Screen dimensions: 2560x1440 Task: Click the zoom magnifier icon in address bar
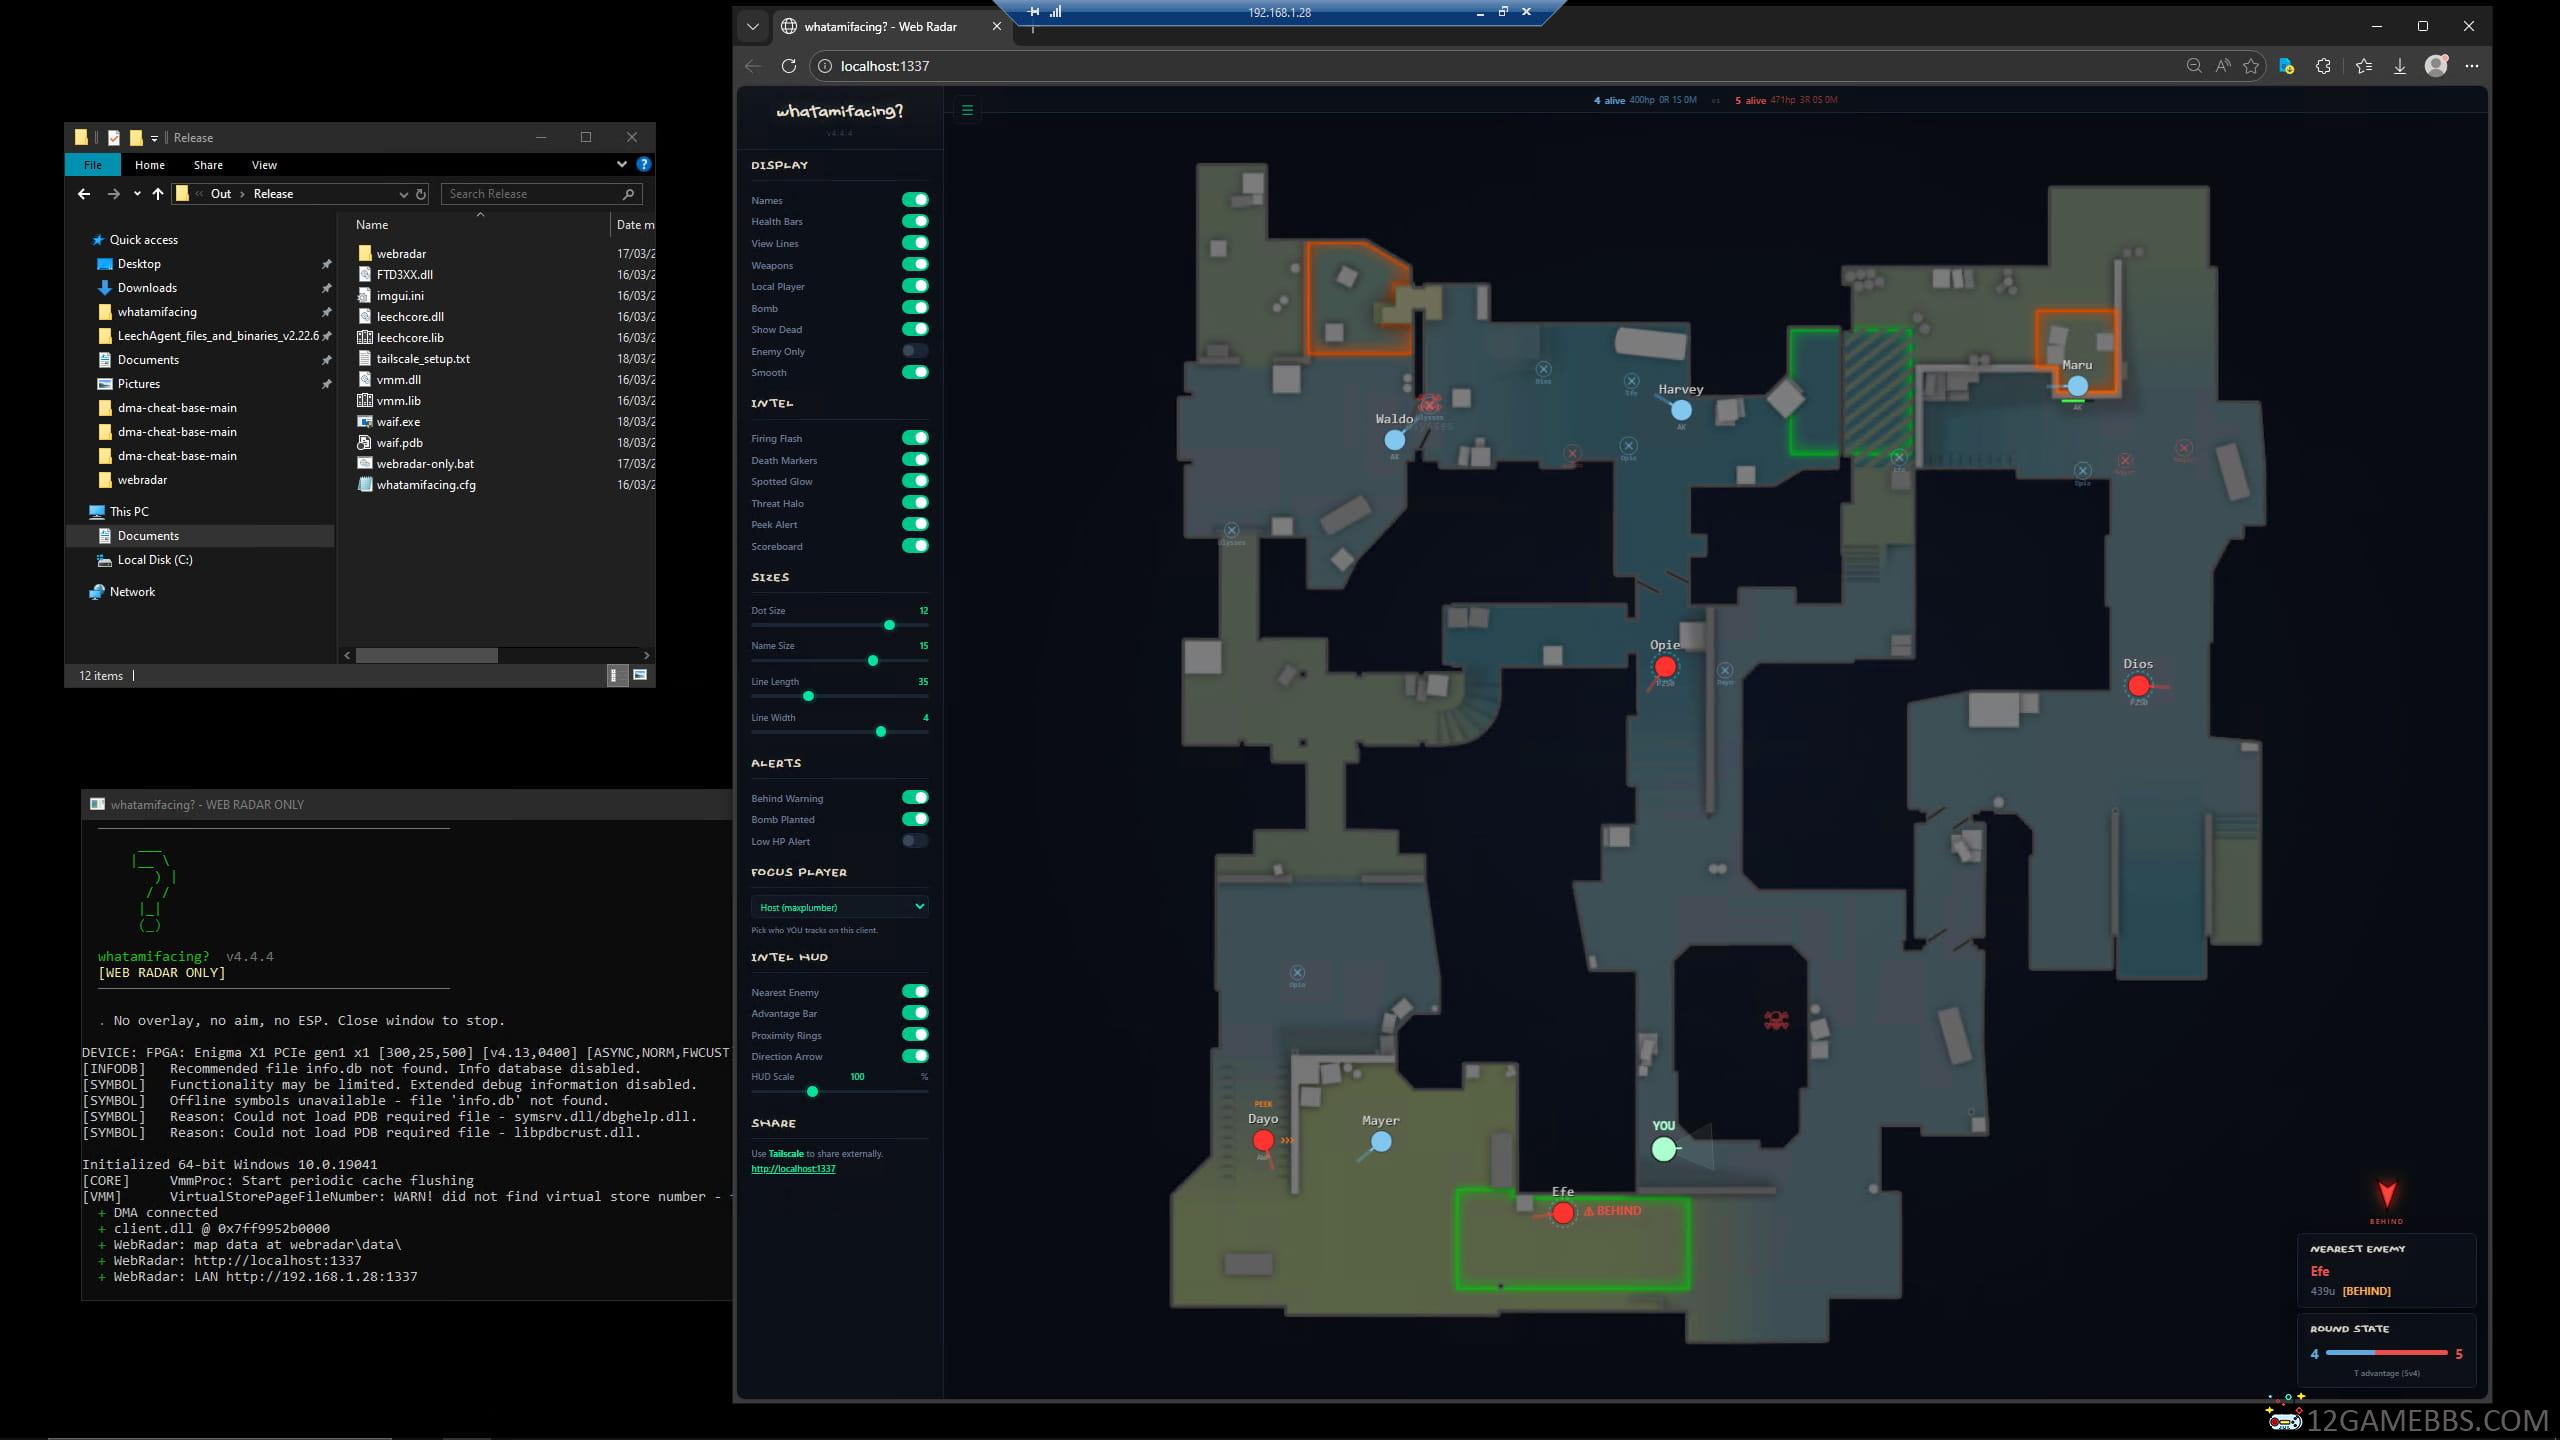[2194, 66]
